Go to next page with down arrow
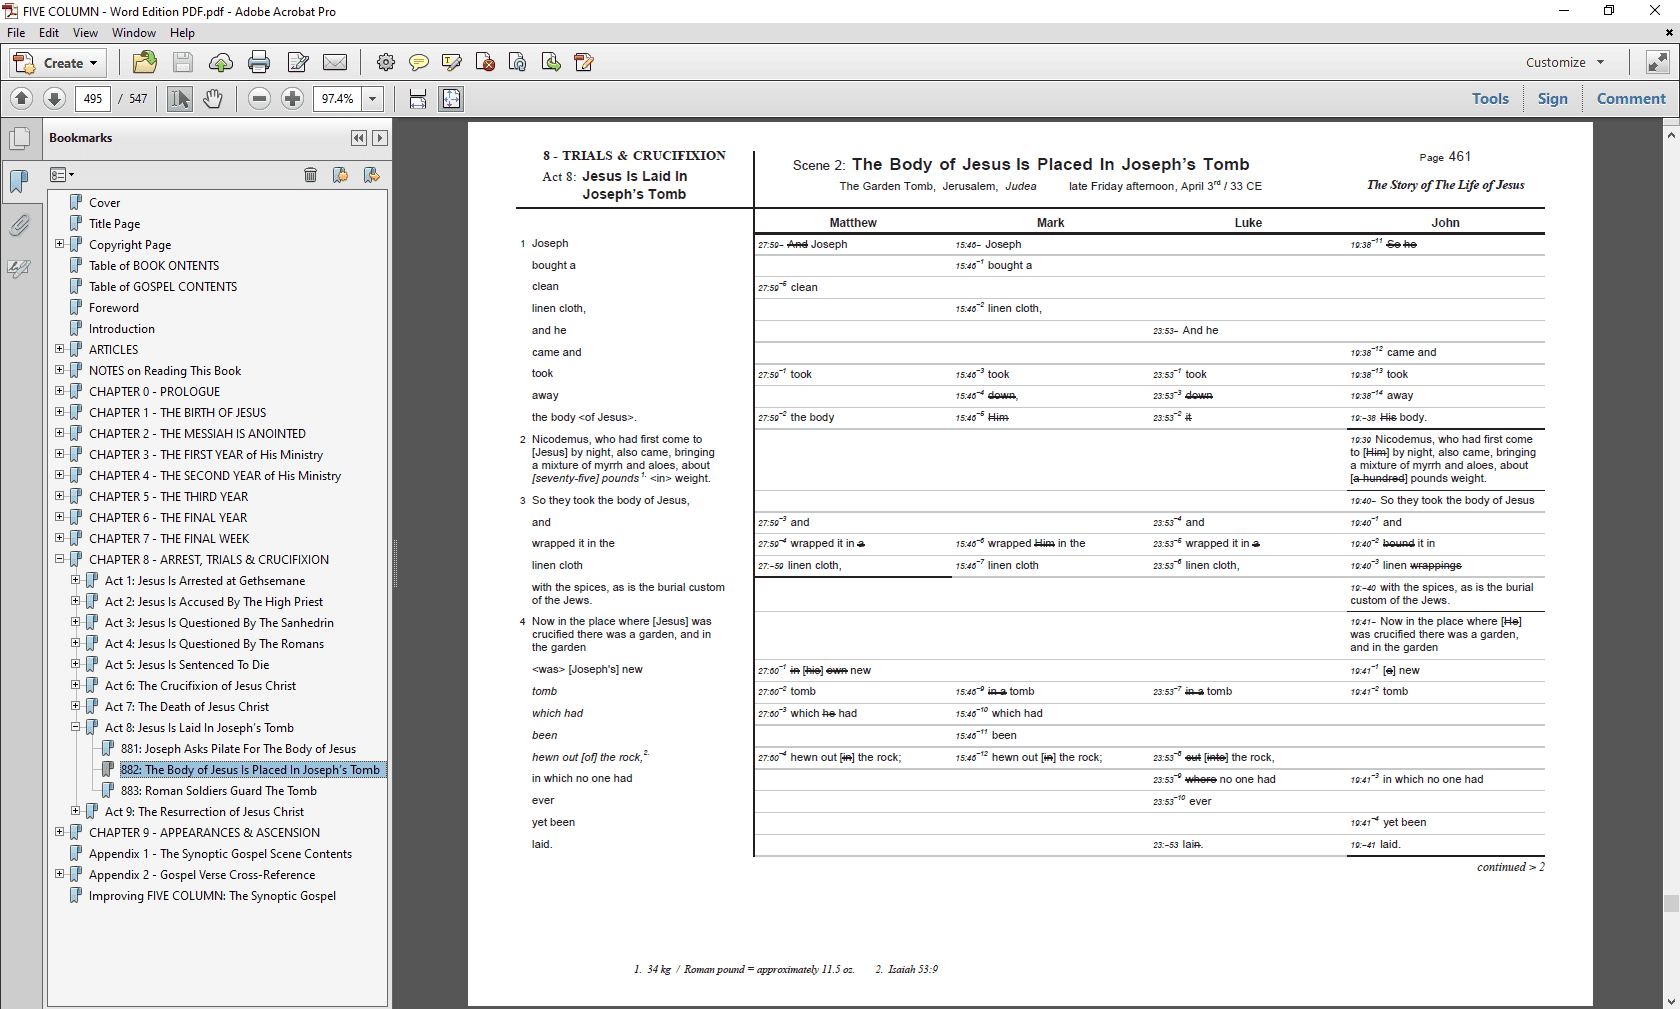Screen dimensions: 1680x1009 pyautogui.click(x=55, y=98)
